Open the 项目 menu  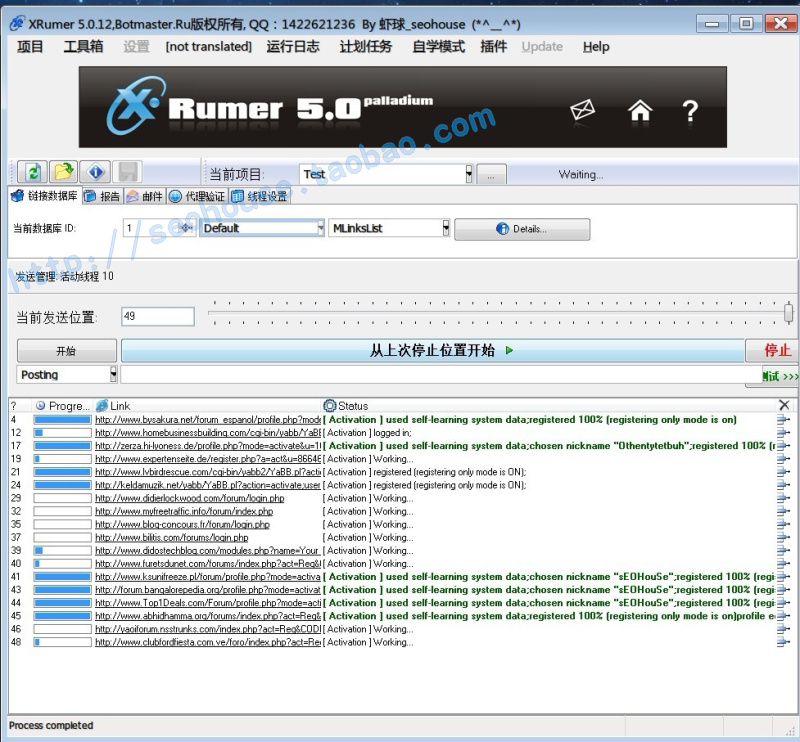30,46
